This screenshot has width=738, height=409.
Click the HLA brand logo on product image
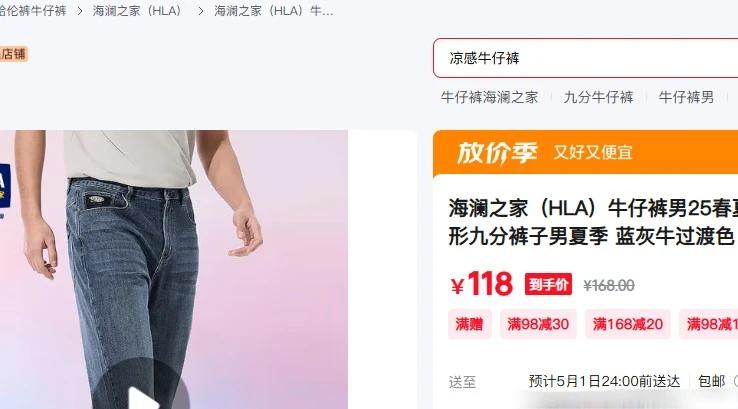pos(5,186)
